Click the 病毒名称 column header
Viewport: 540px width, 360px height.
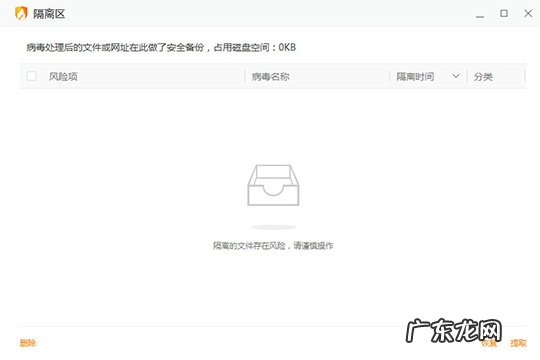pyautogui.click(x=270, y=76)
